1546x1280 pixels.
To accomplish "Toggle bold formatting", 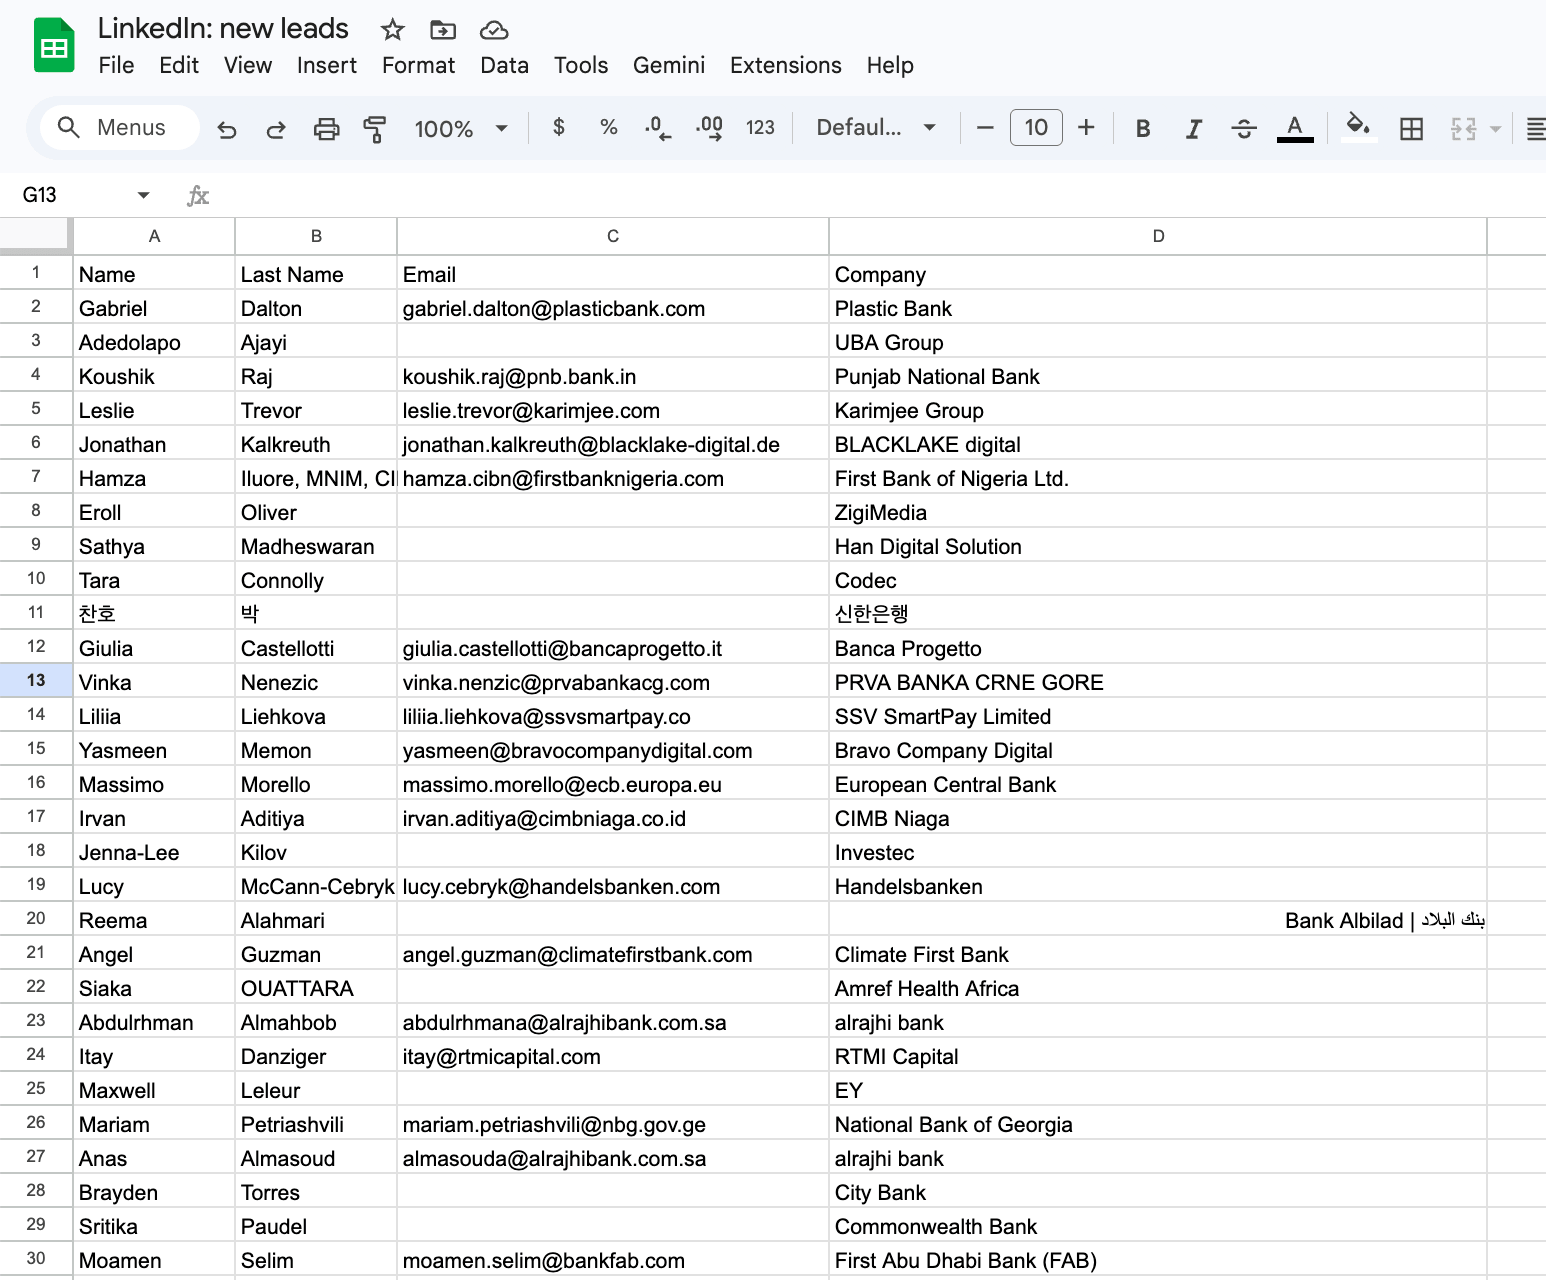I will [1143, 128].
